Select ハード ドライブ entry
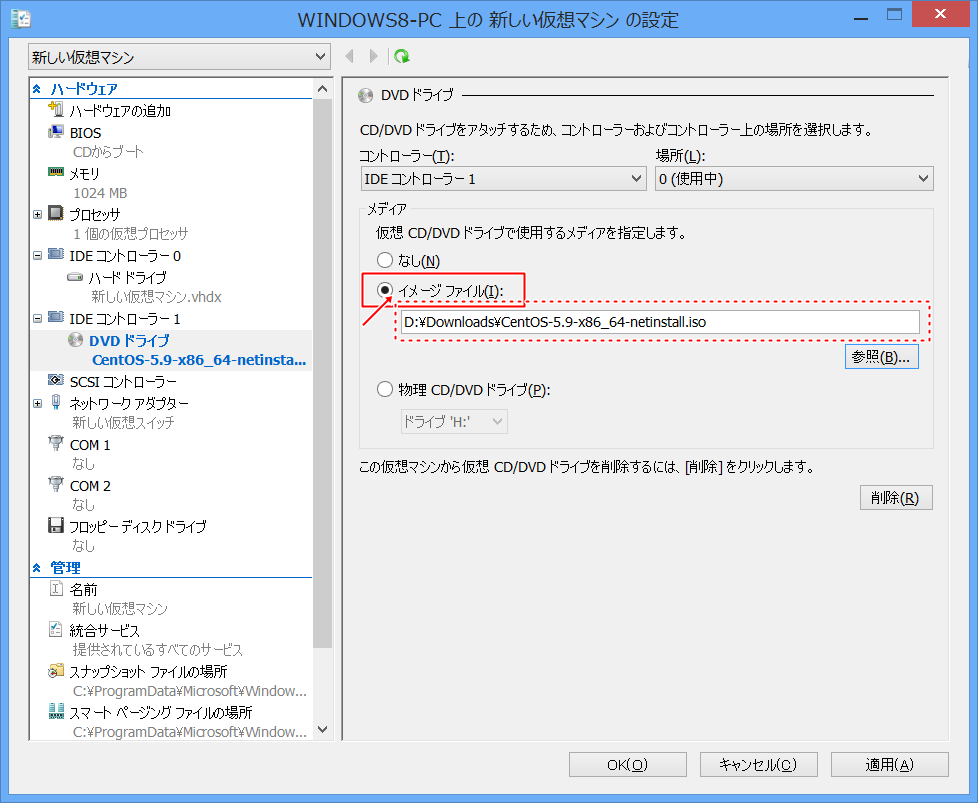 (x=127, y=278)
